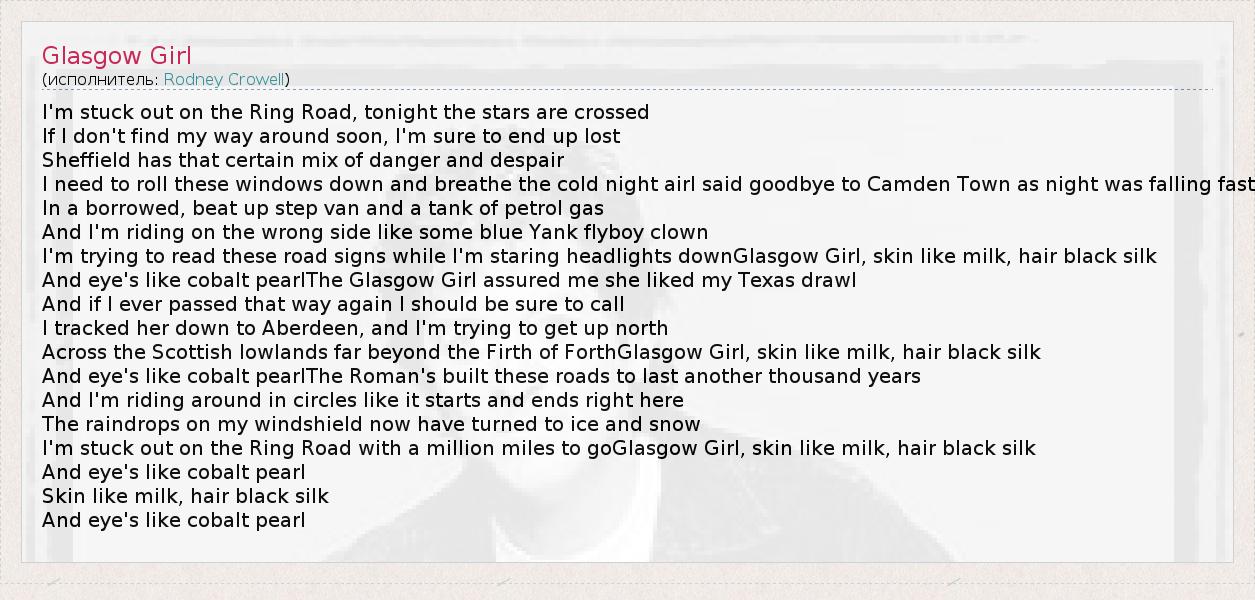Click the raindrops on my windshield line
This screenshot has height=600, width=1255.
[371, 424]
